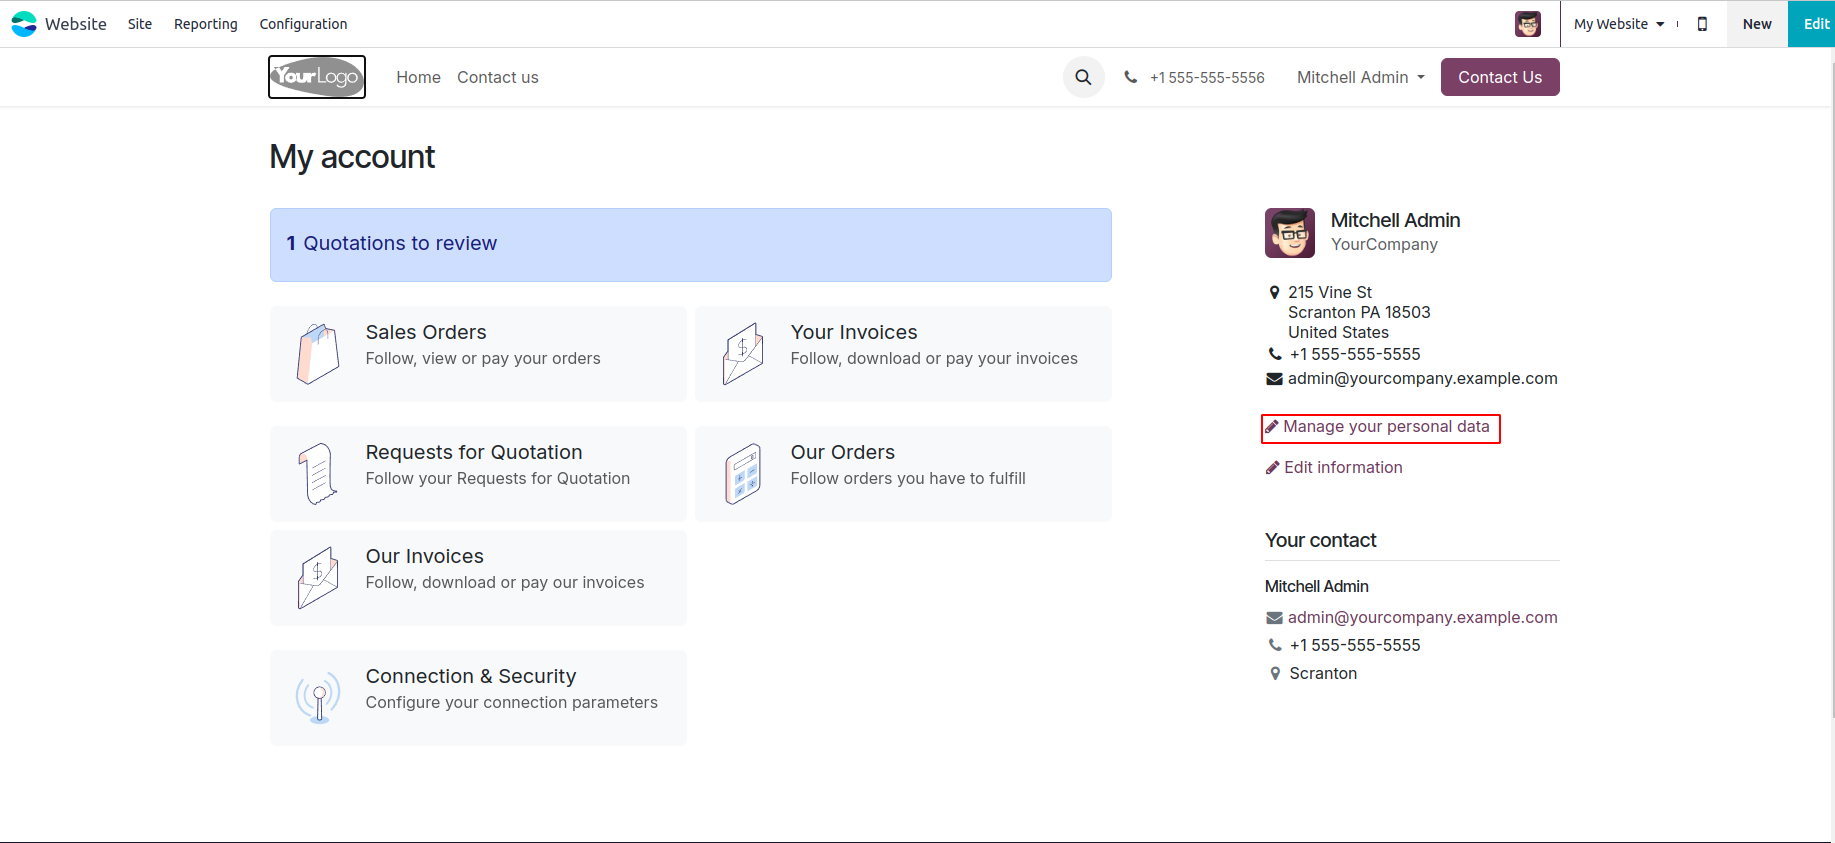This screenshot has height=843, width=1835.
Task: Open the Site menu
Action: point(140,24)
